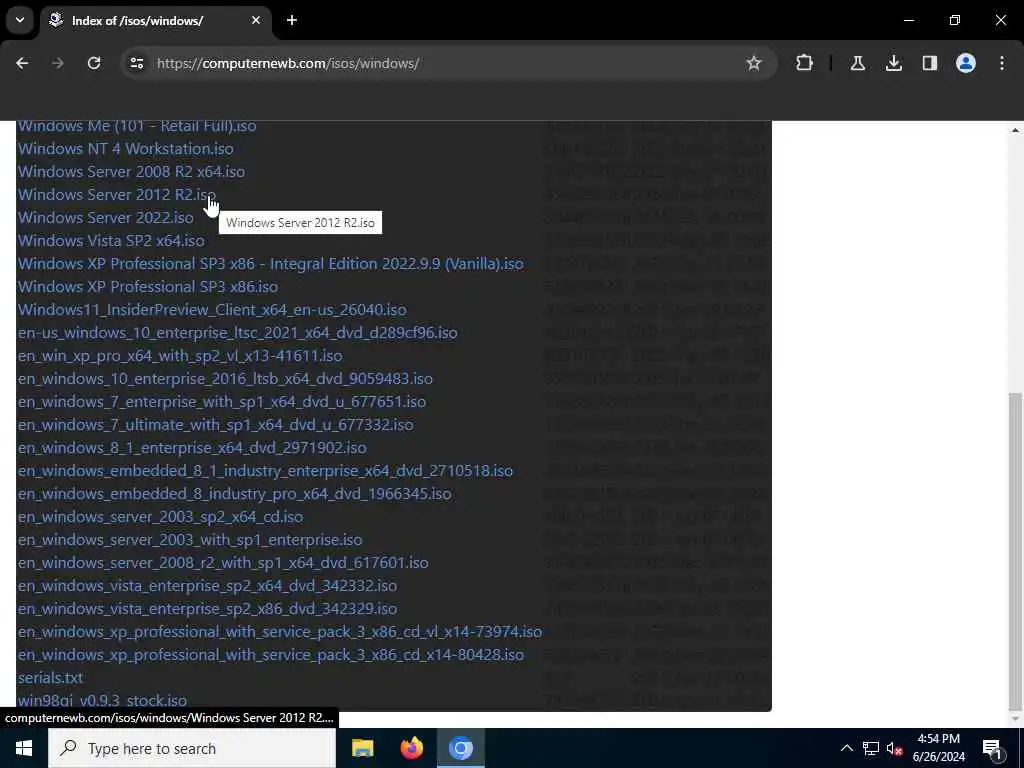Download en_windows_embedded_8_industry_pro iso
Viewport: 1024px width, 768px height.
tap(234, 494)
